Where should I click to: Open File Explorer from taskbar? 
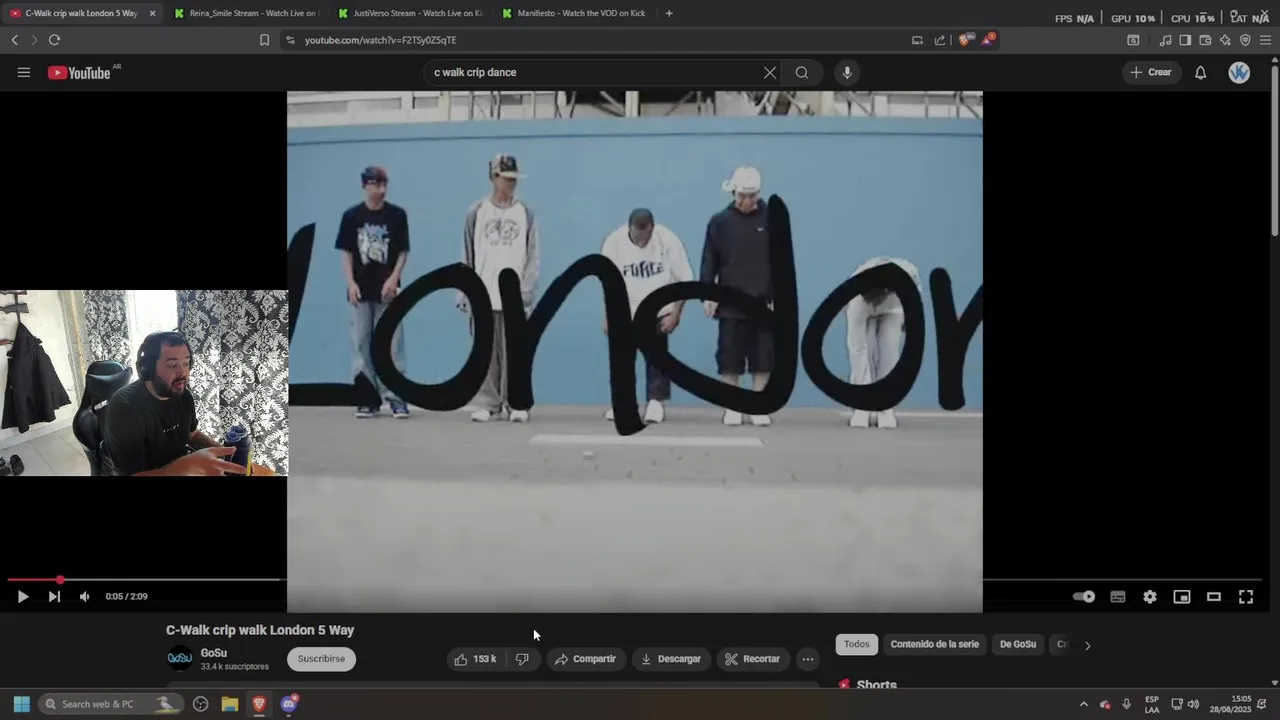tap(229, 704)
